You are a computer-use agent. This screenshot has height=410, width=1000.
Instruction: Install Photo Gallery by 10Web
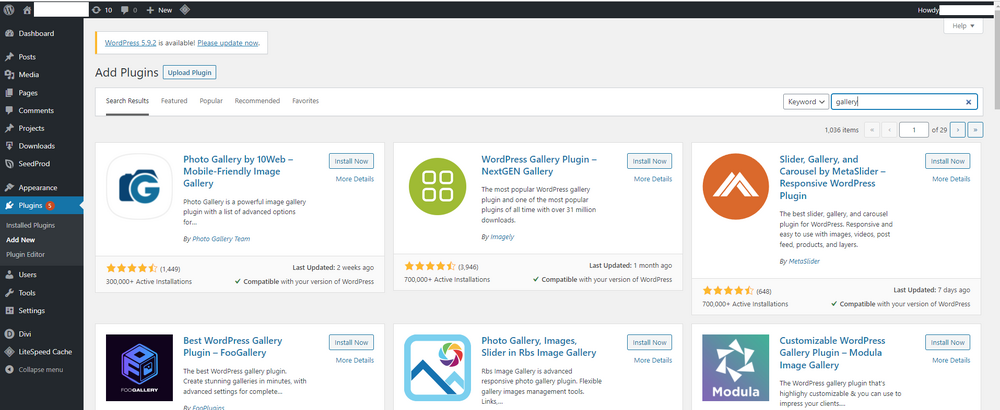351,161
